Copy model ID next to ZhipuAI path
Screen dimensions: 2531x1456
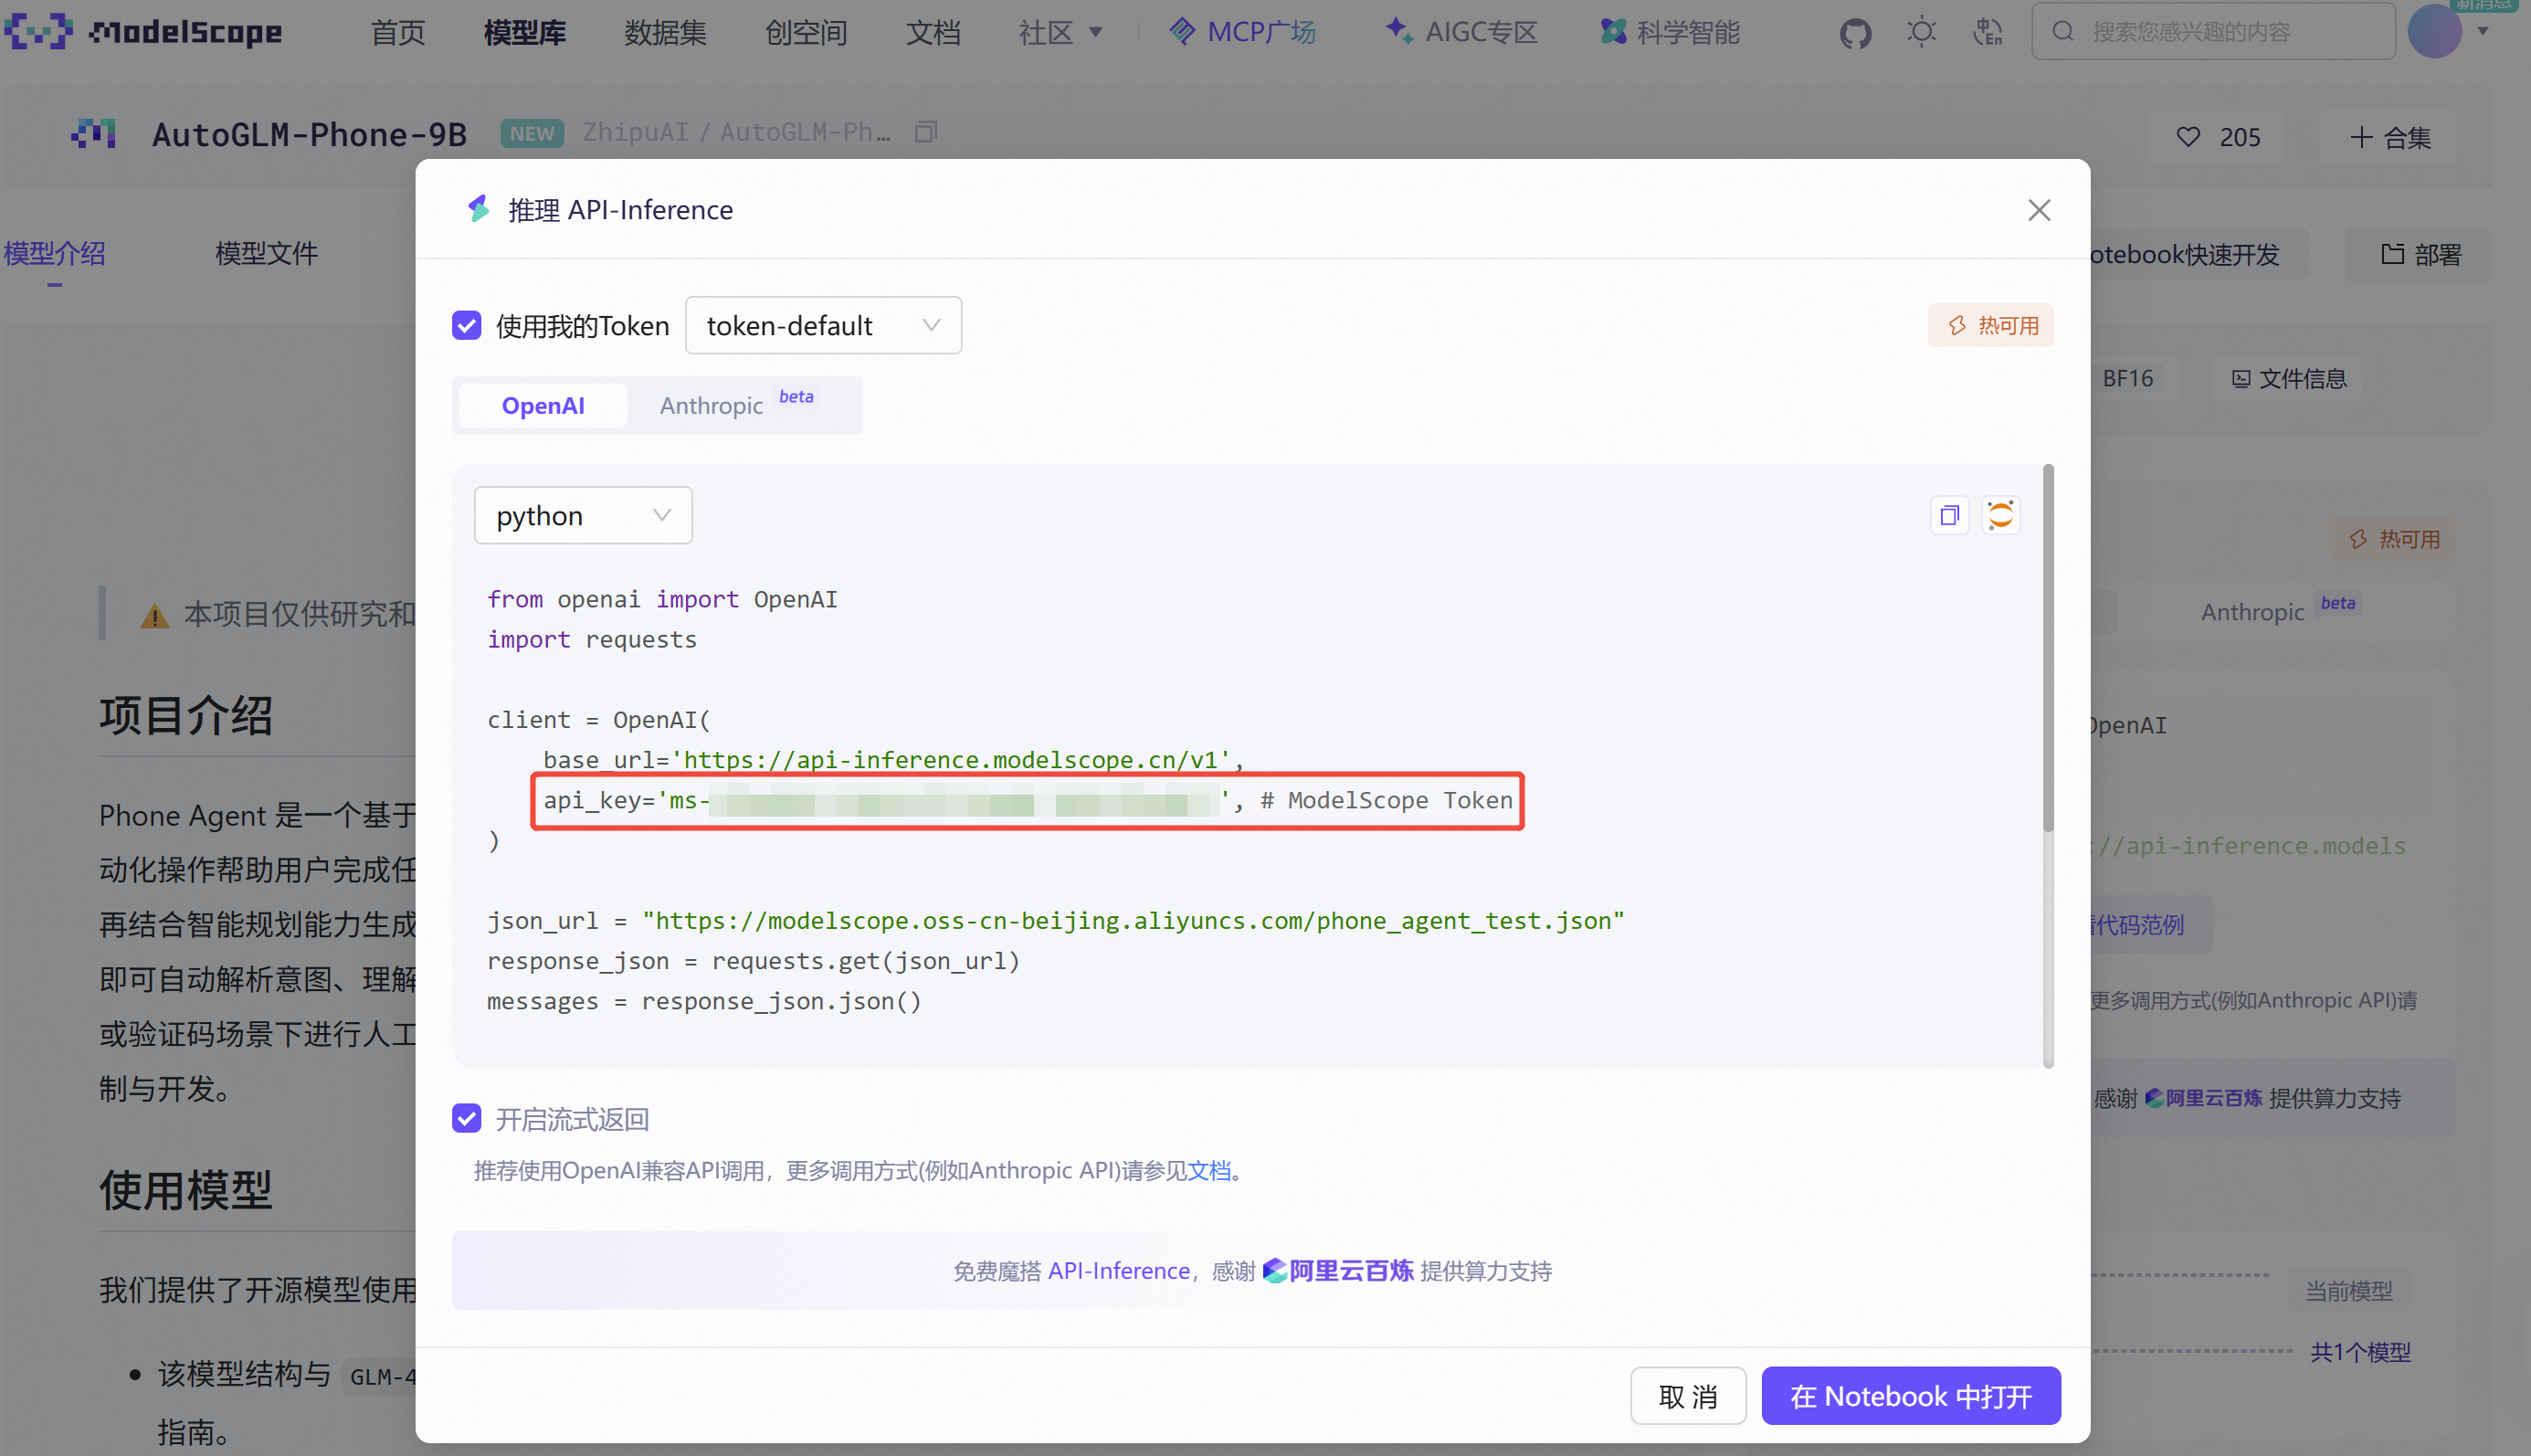pos(926,132)
